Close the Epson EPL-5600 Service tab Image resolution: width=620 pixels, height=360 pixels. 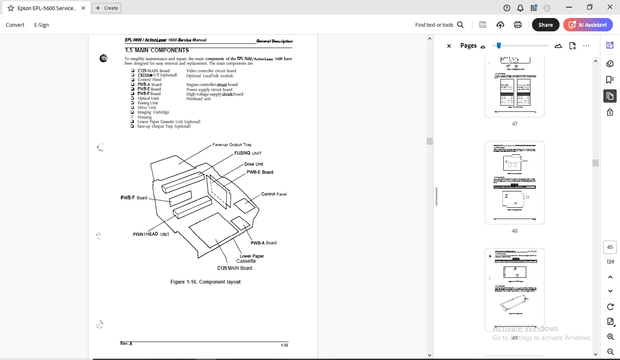pyautogui.click(x=83, y=8)
